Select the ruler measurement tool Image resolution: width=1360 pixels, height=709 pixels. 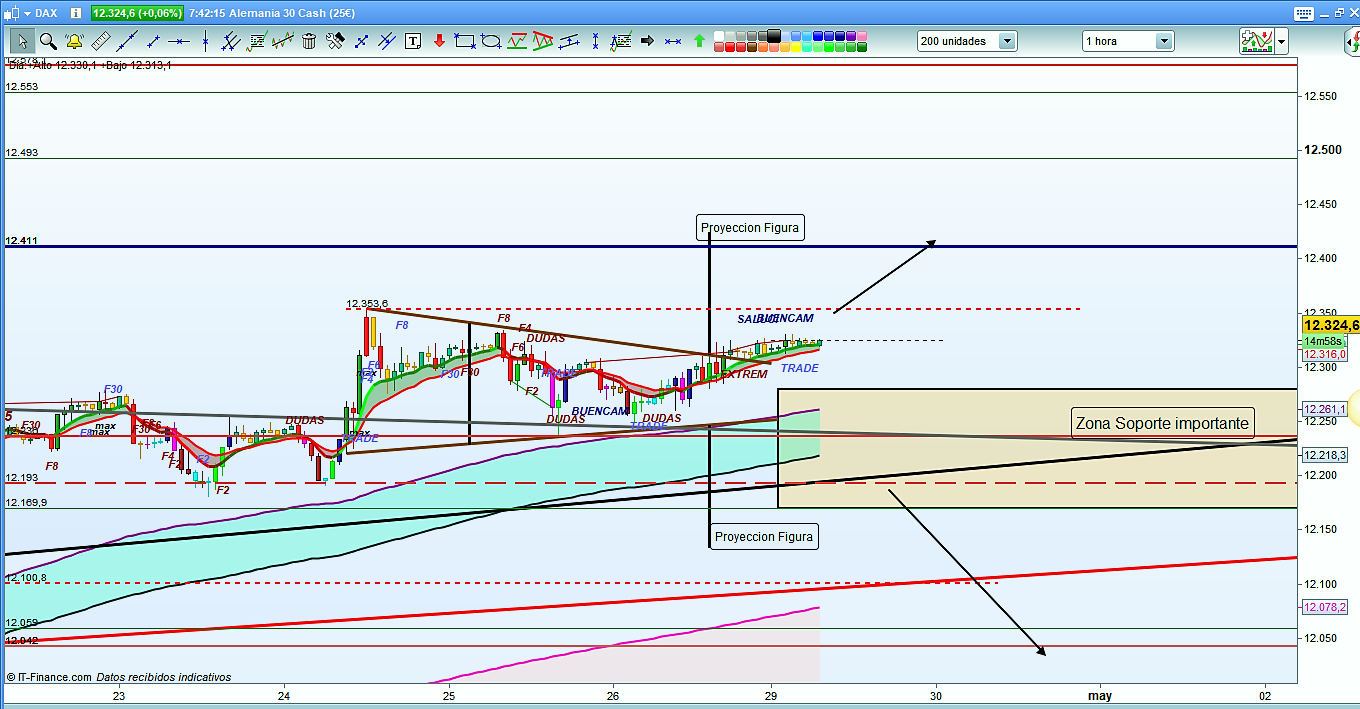[100, 41]
